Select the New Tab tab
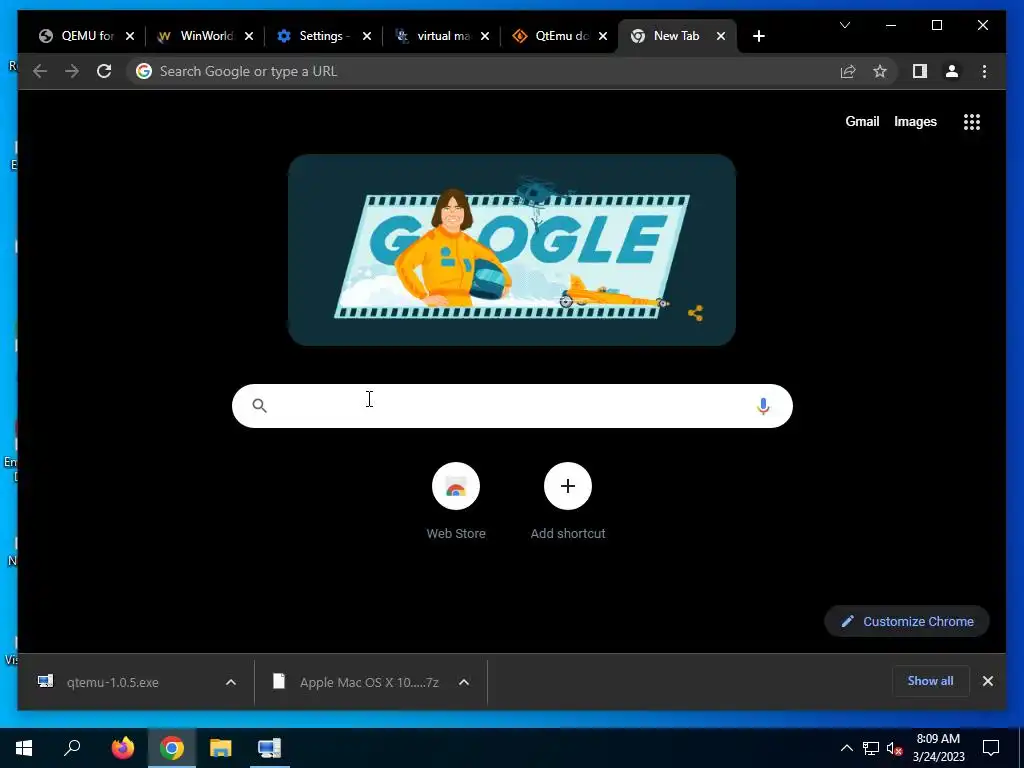1024x768 pixels. 666,36
